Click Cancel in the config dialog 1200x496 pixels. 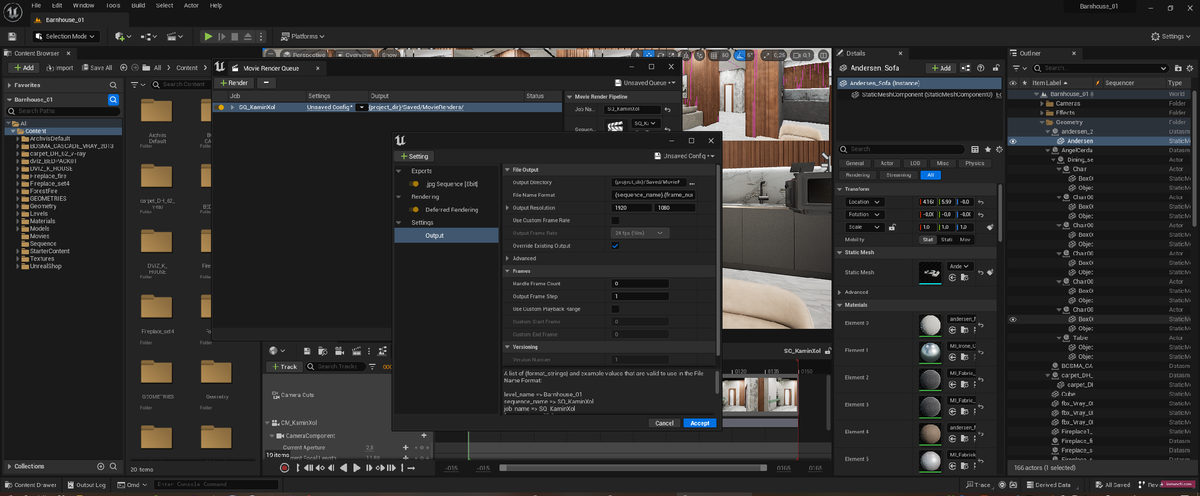click(664, 423)
